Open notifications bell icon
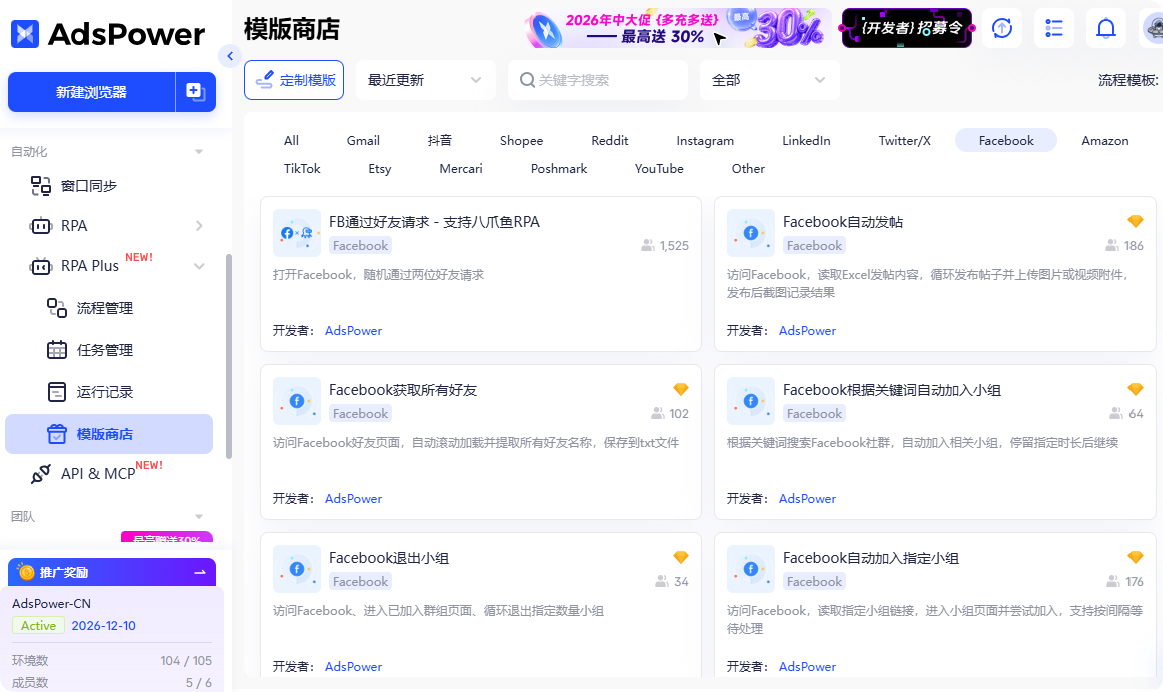The width and height of the screenshot is (1163, 692). [1106, 28]
